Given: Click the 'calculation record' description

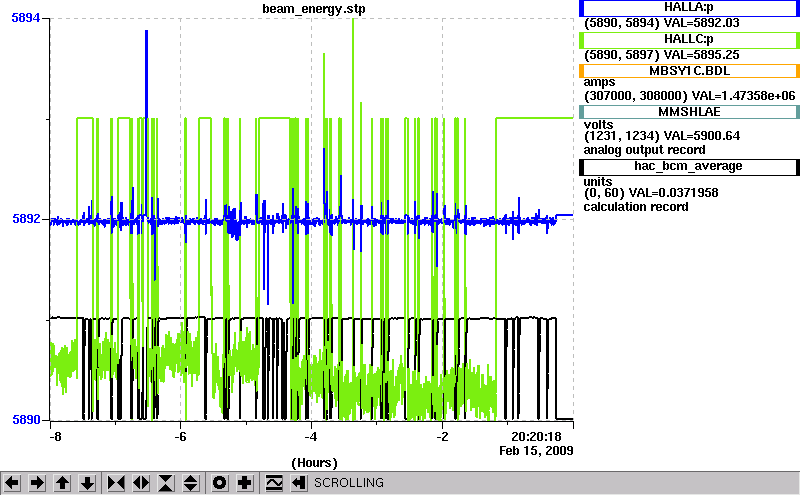Looking at the screenshot, I should pos(636,207).
